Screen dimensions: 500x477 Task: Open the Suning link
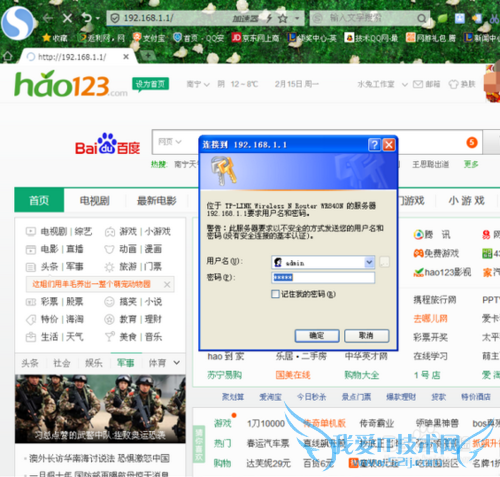point(224,375)
